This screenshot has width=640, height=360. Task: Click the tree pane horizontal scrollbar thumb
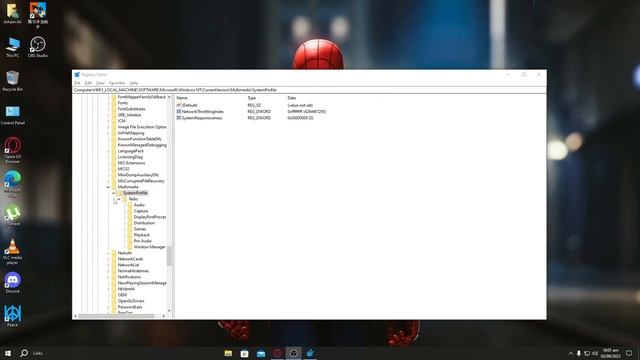(116, 316)
